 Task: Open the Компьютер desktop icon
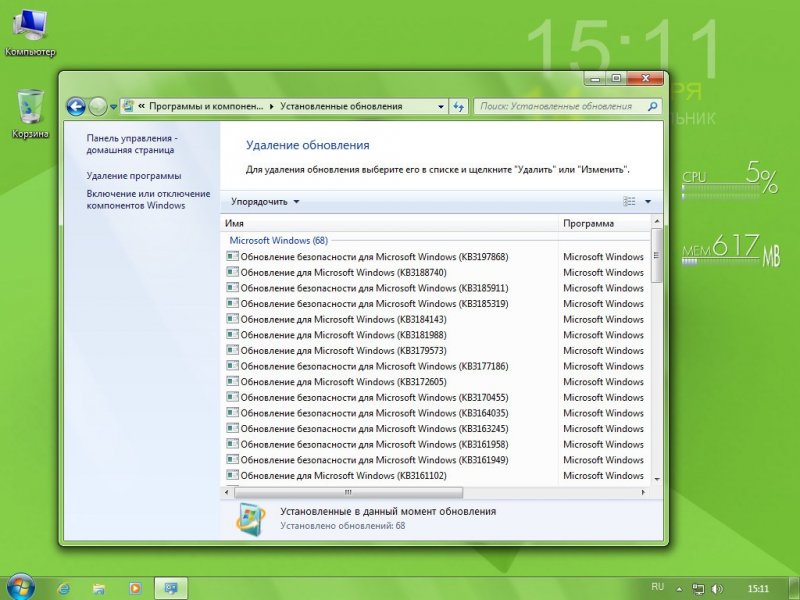coord(30,33)
